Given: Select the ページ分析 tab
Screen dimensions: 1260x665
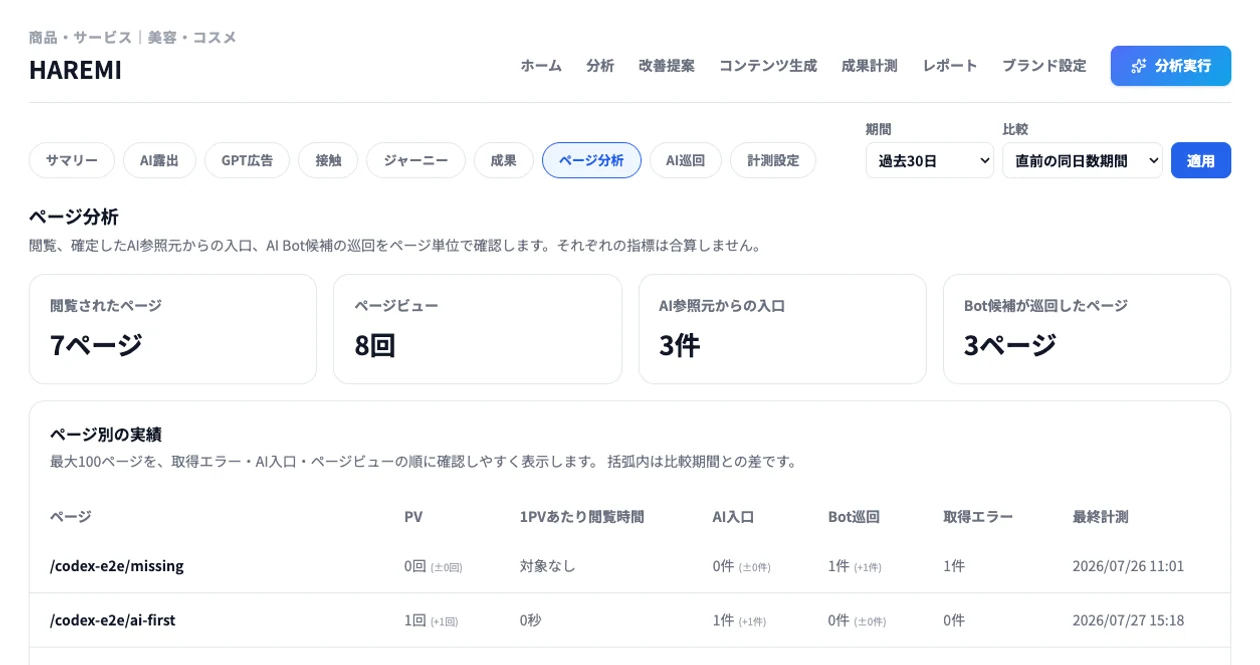Looking at the screenshot, I should 591,160.
